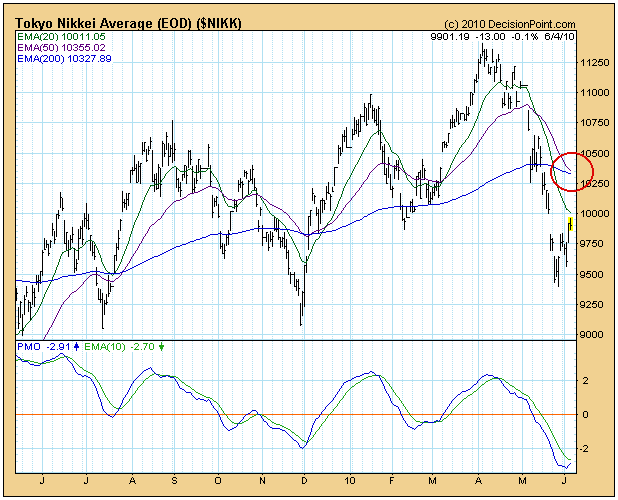Click the price change value -13.00
Image resolution: width=618 pixels, height=500 pixels.
[x=490, y=37]
